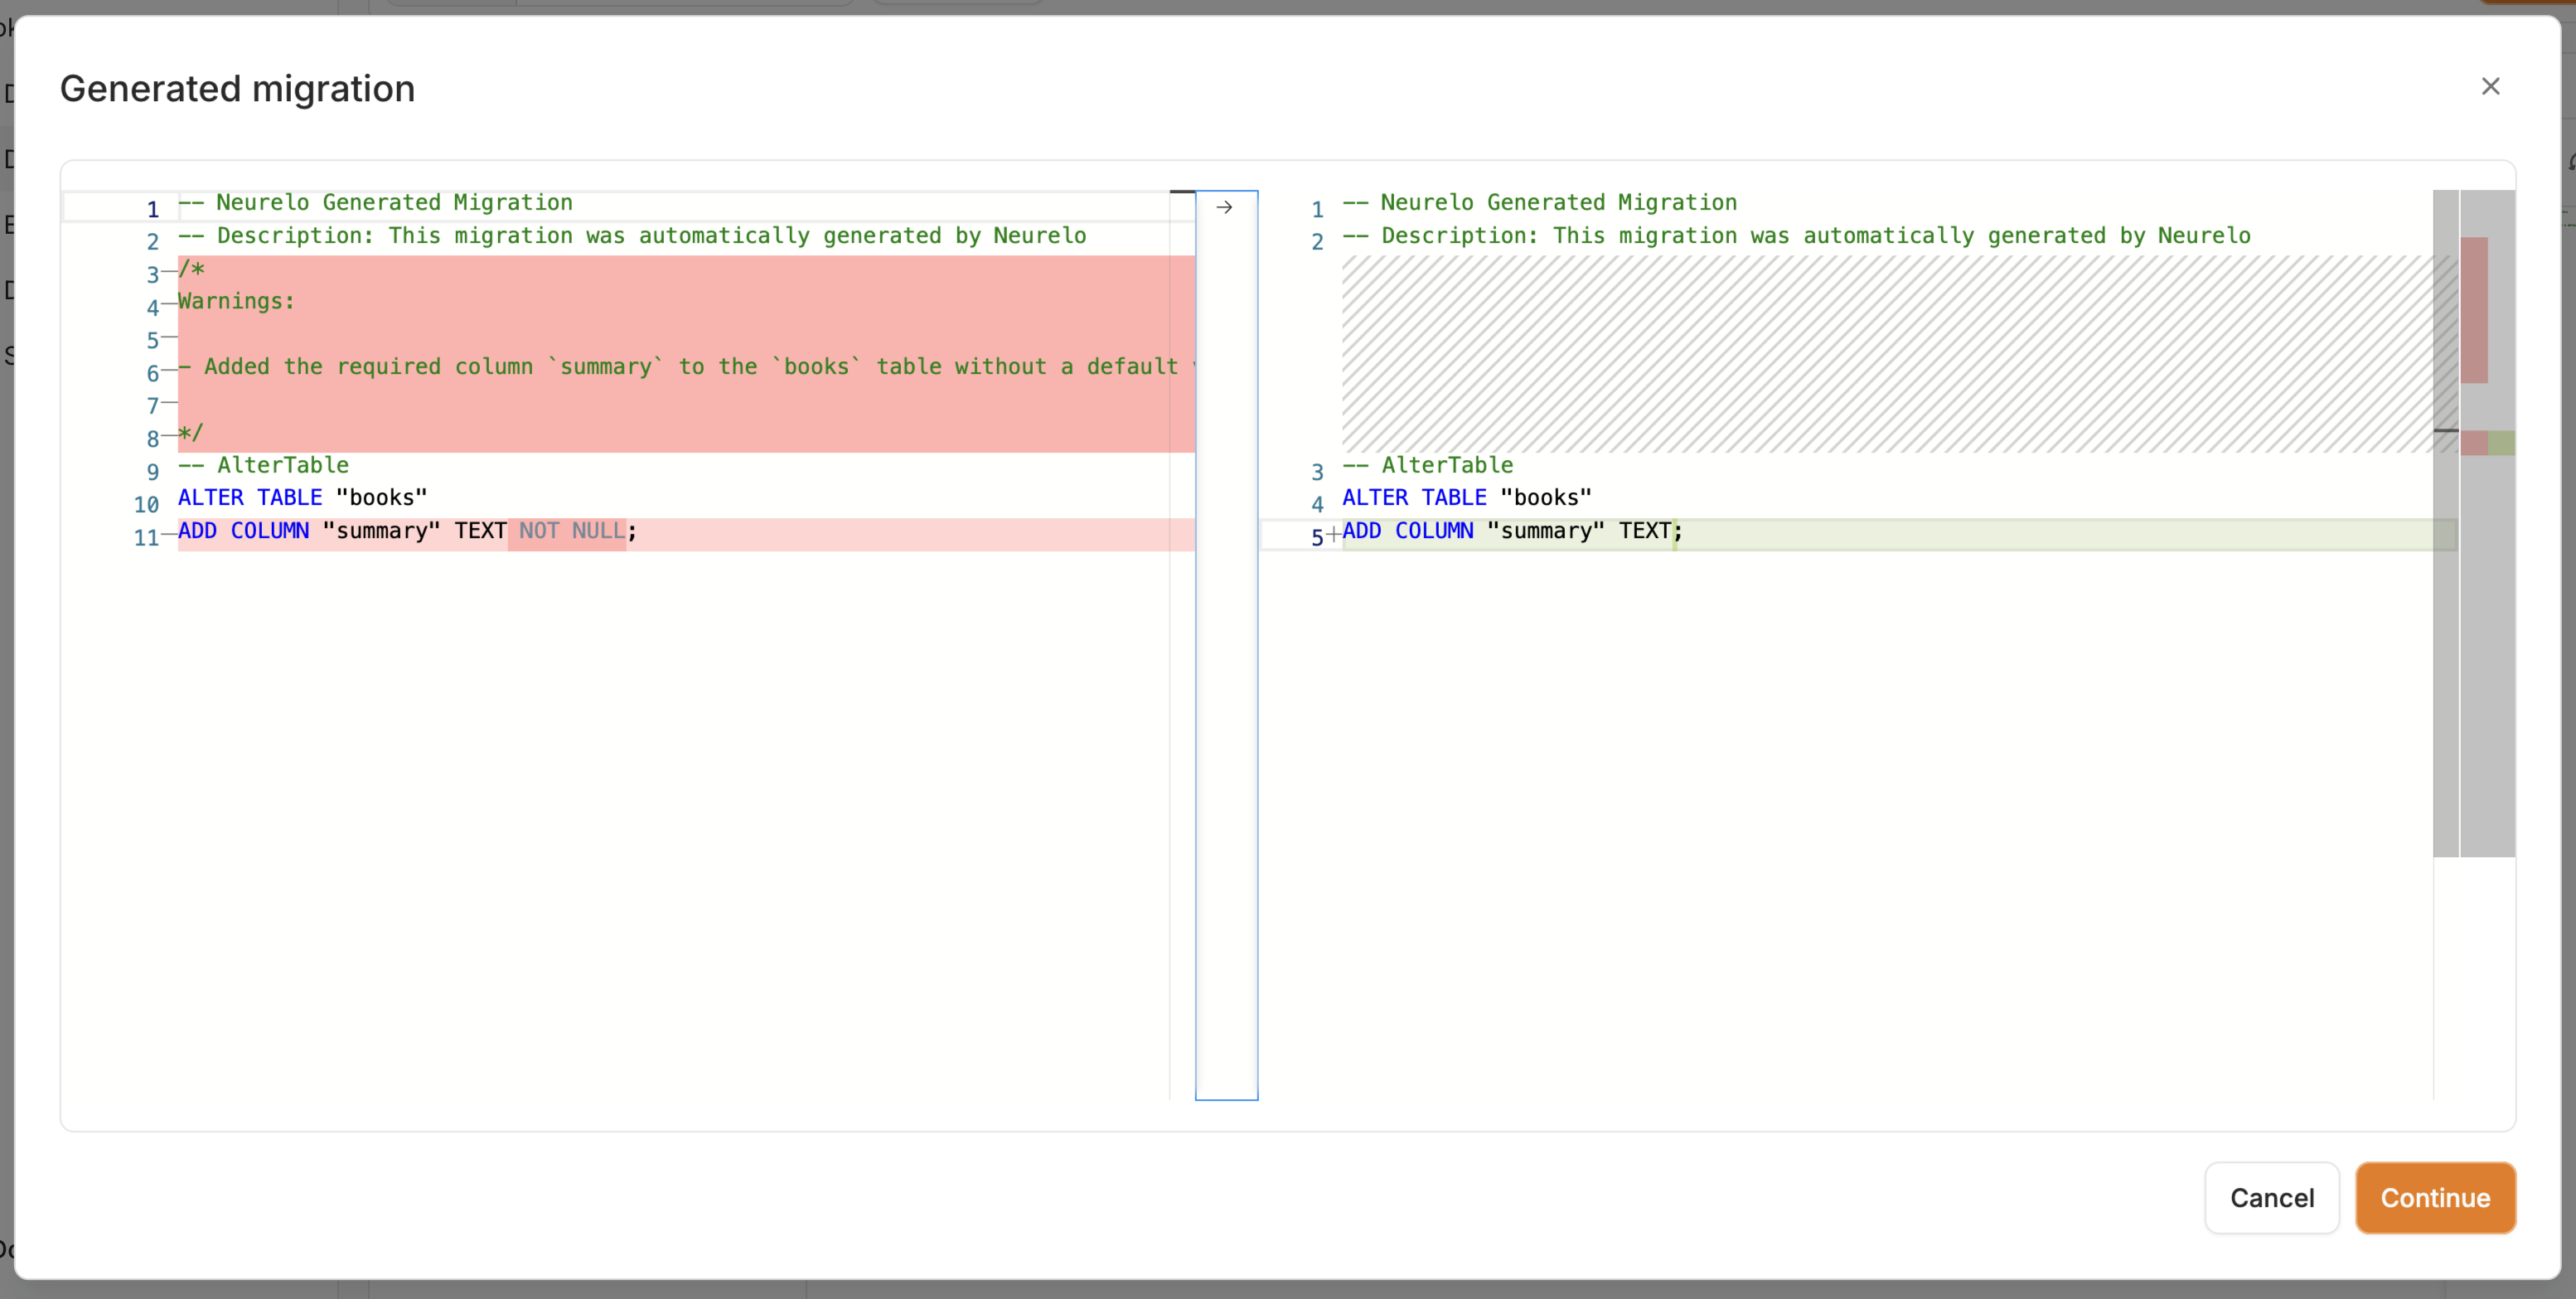Select line number 10 in the original editor

[x=147, y=505]
